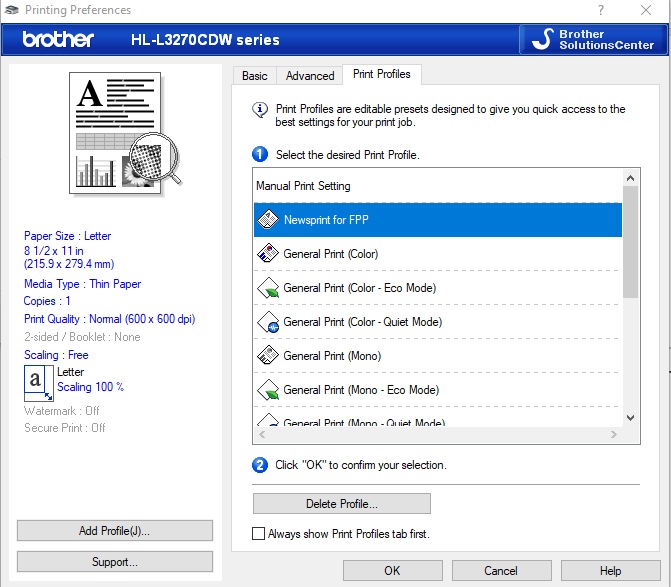Choose General Print (Mono) text
This screenshot has width=671, height=587.
click(332, 356)
